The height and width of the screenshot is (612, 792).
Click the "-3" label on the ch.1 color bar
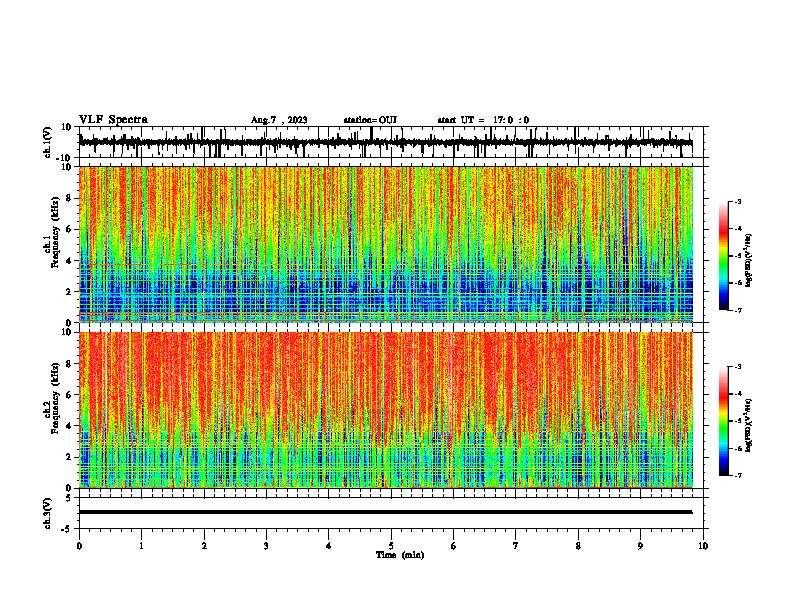coord(738,201)
